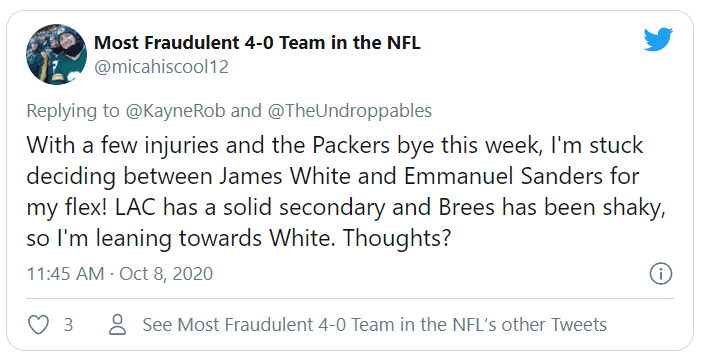
Task: Click "Thoughts?" at the tweet's end
Action: tap(396, 238)
